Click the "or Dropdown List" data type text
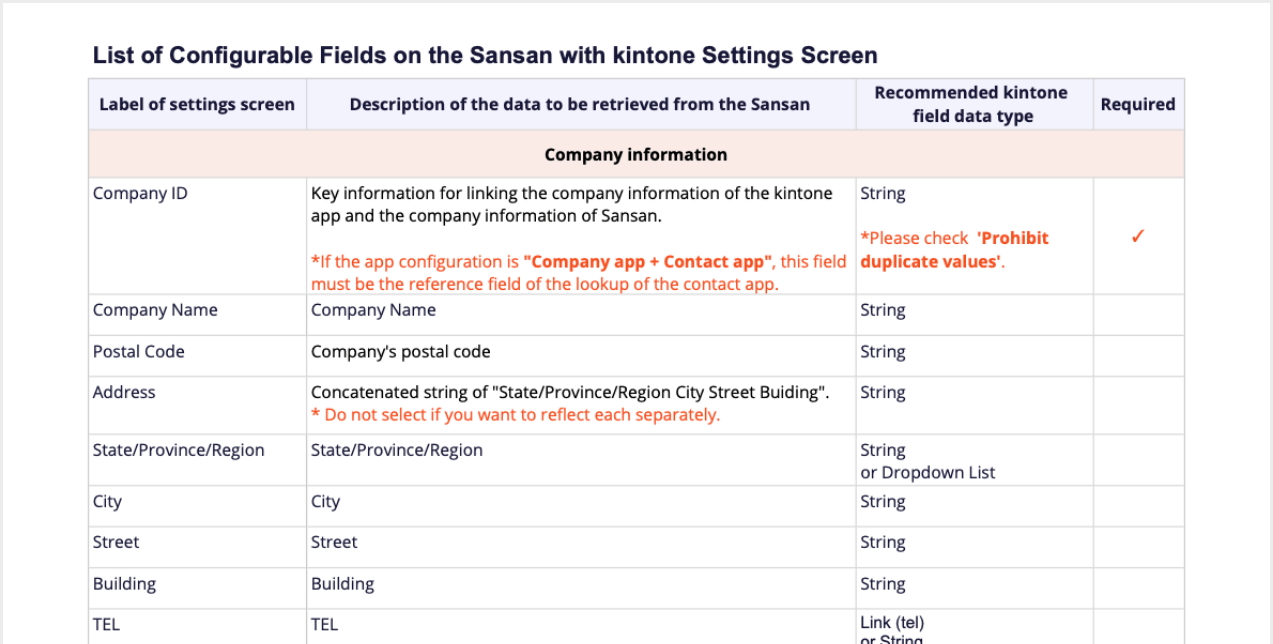1273x644 pixels. (x=928, y=473)
